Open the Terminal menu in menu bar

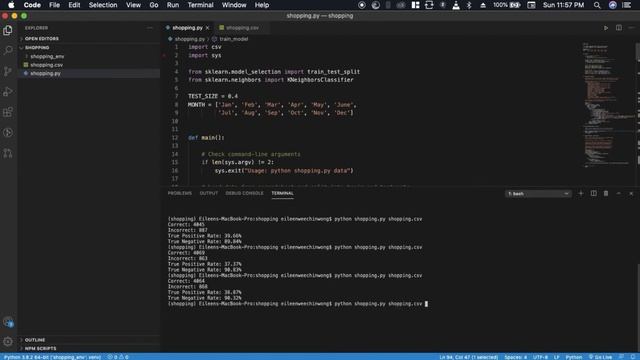200,5
